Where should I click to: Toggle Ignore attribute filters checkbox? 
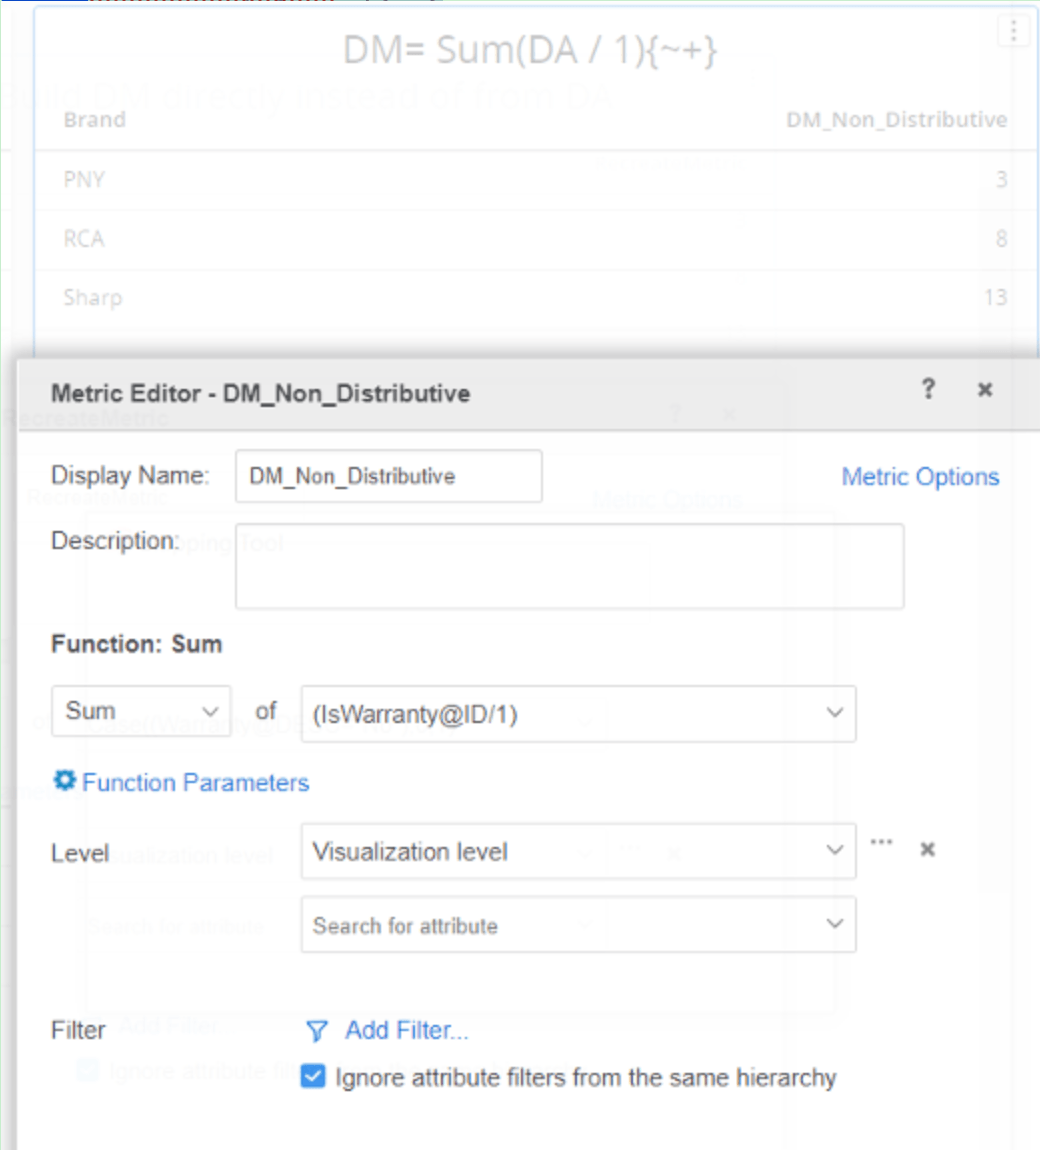[x=313, y=1077]
